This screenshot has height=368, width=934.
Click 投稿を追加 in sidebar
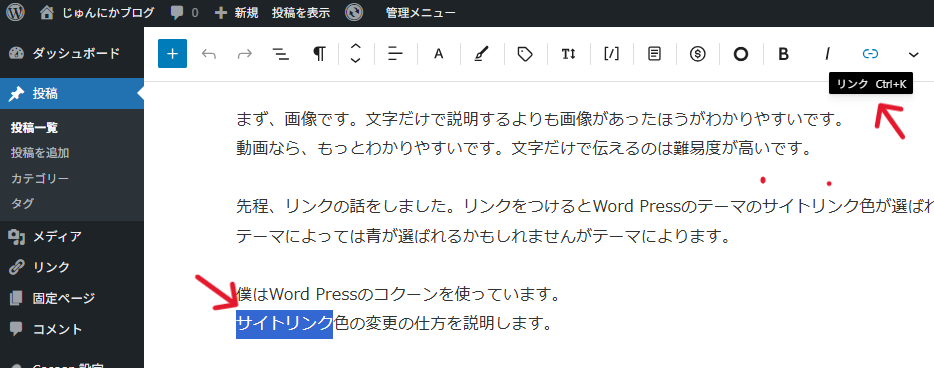pyautogui.click(x=40, y=153)
